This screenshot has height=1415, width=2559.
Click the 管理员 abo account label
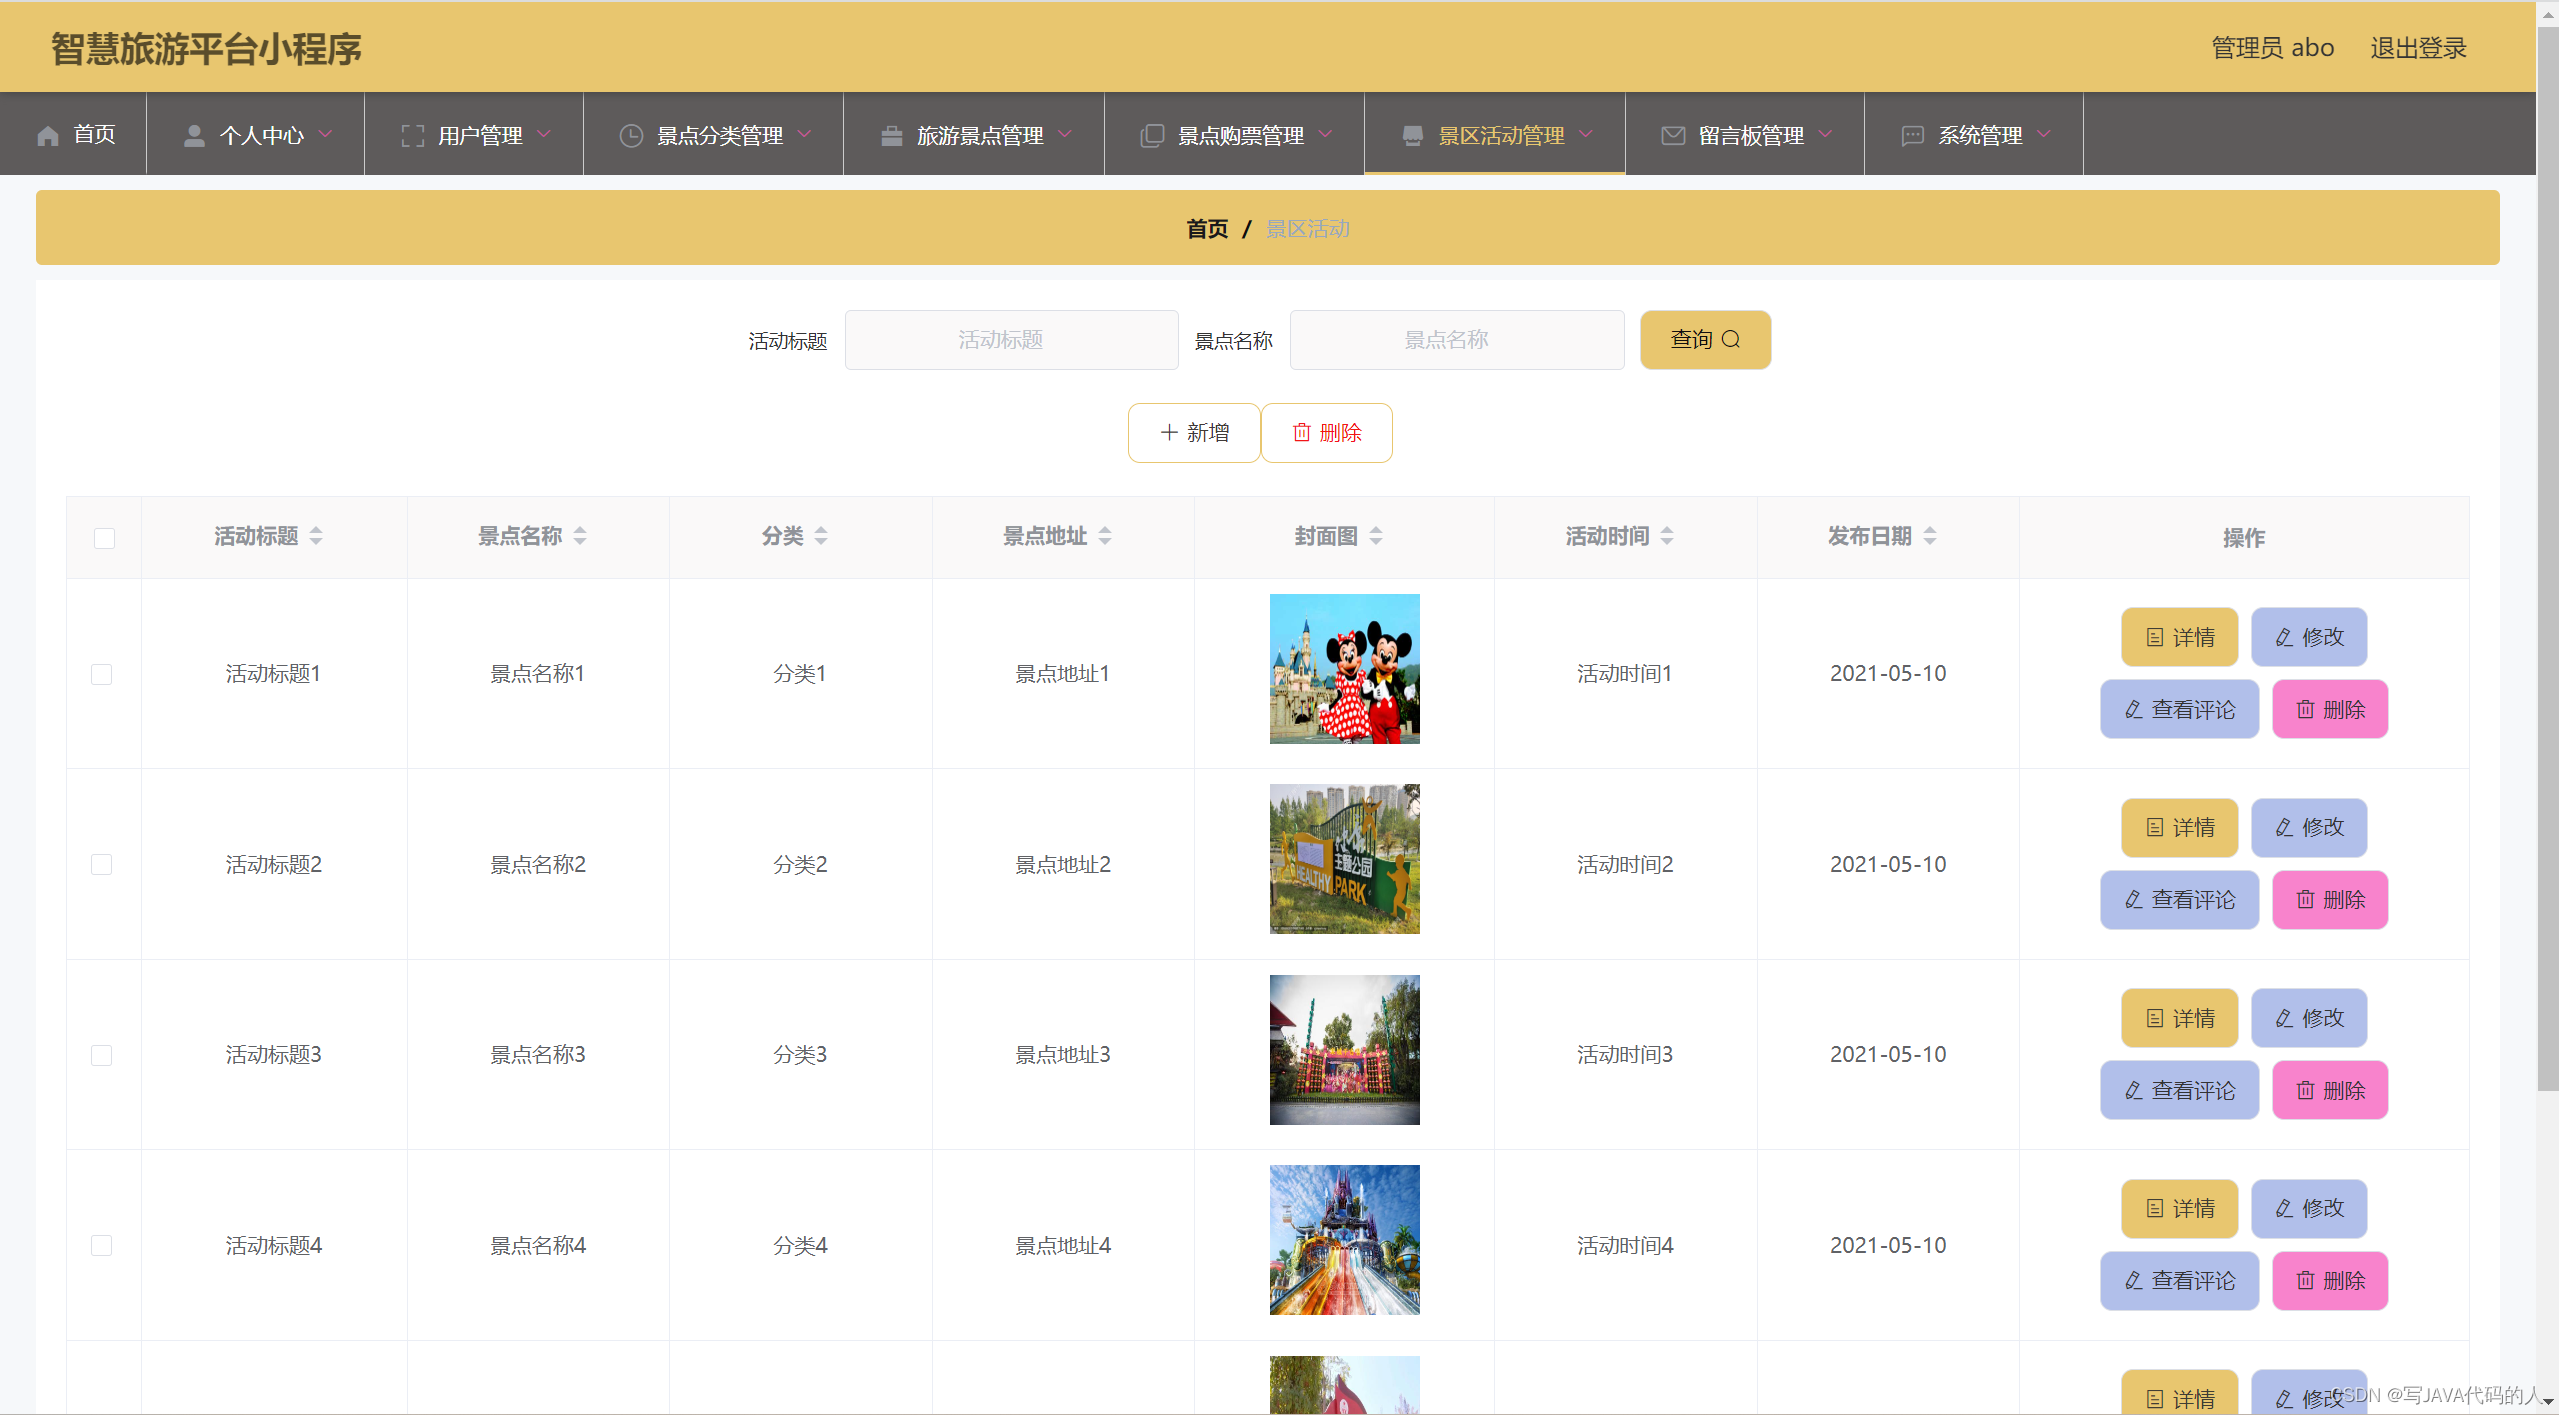point(2272,48)
